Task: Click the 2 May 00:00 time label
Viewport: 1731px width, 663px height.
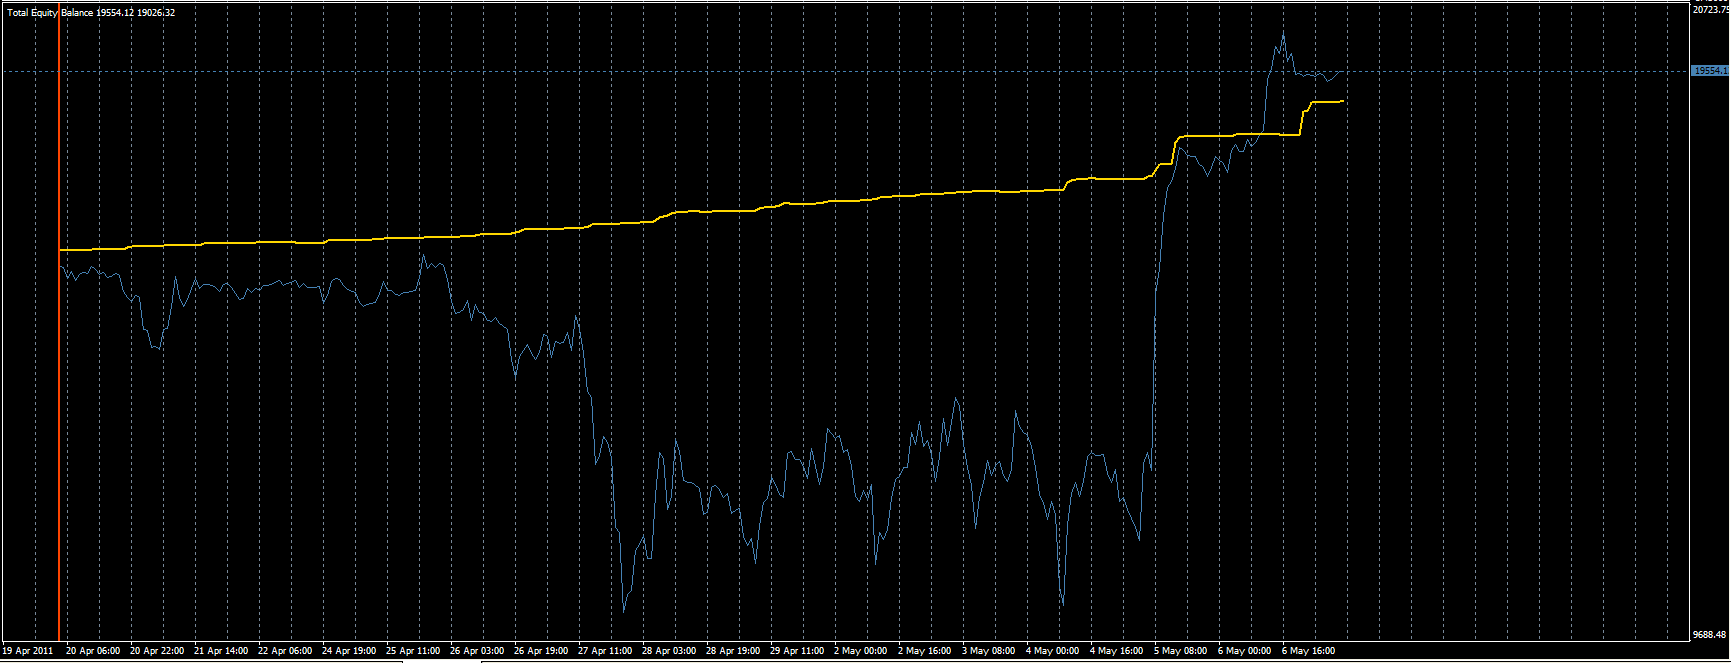Action: coord(861,651)
